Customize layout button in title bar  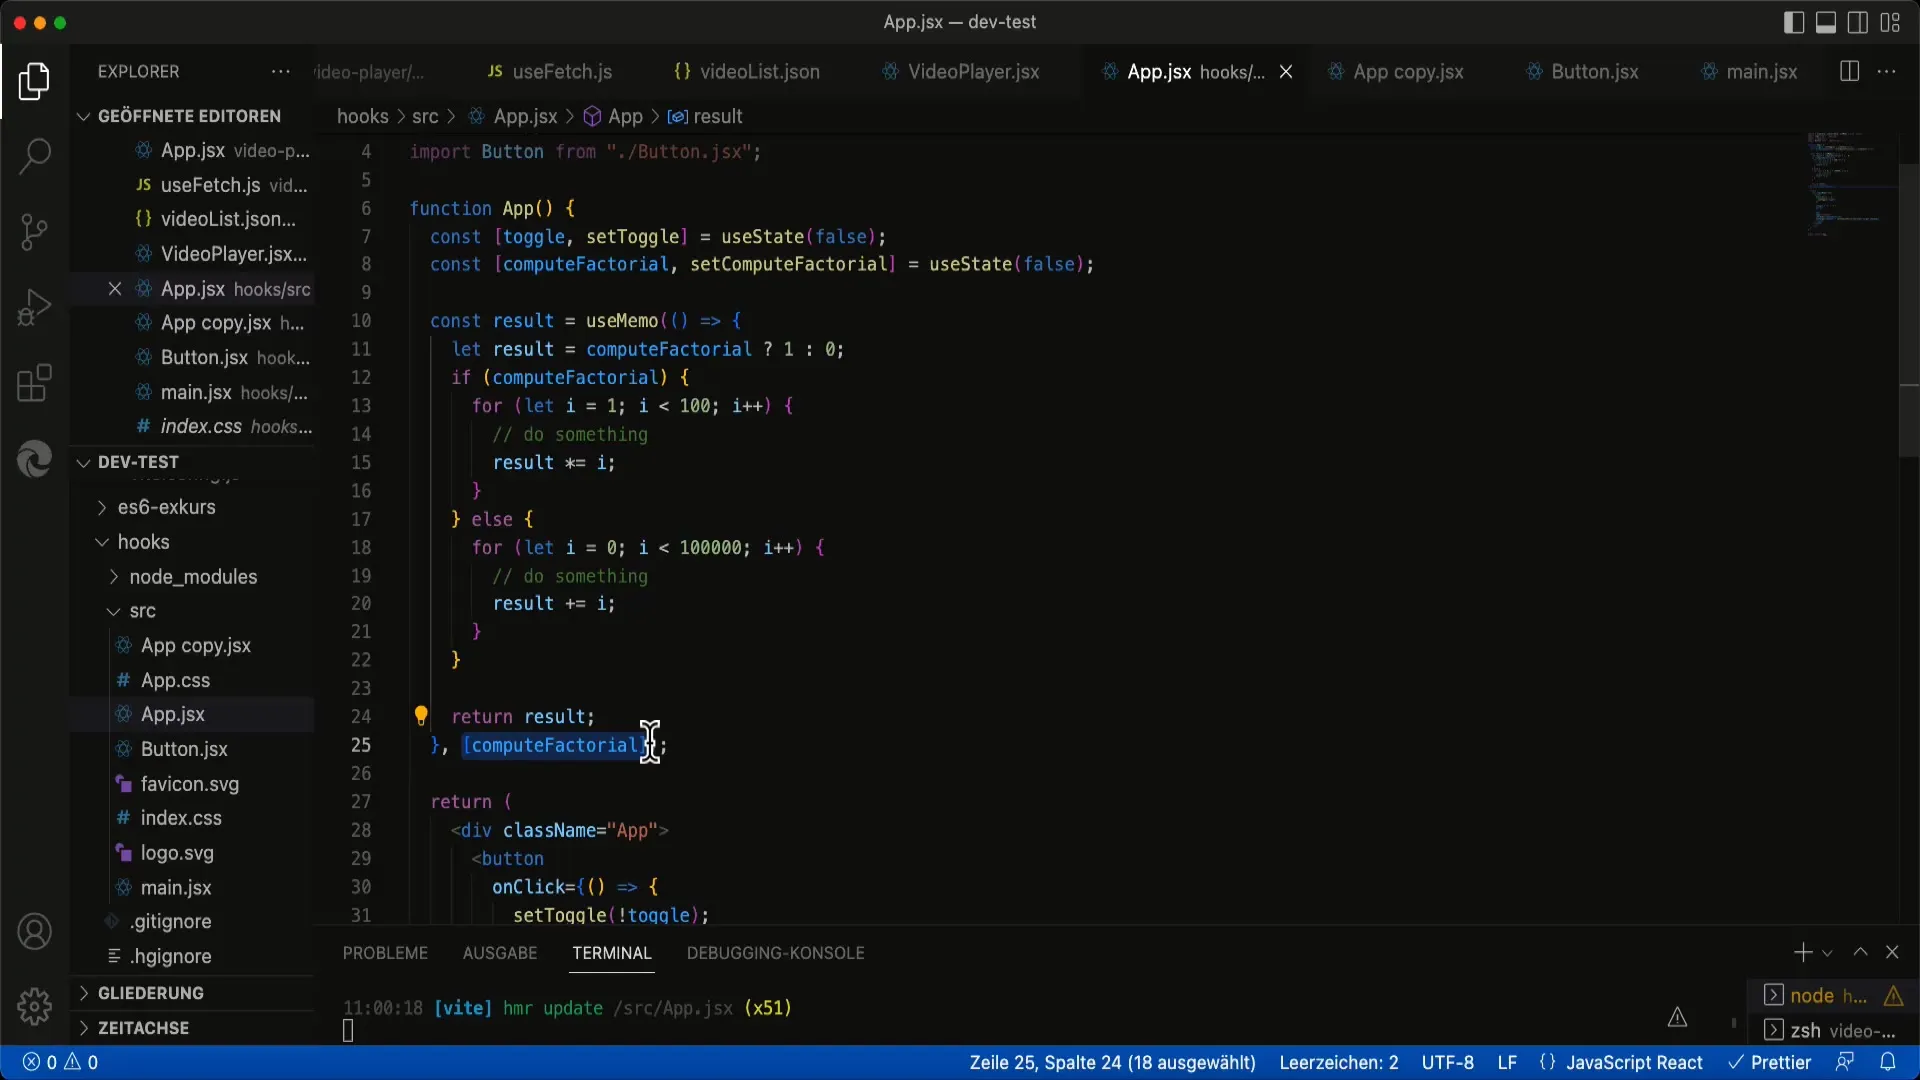(1890, 22)
